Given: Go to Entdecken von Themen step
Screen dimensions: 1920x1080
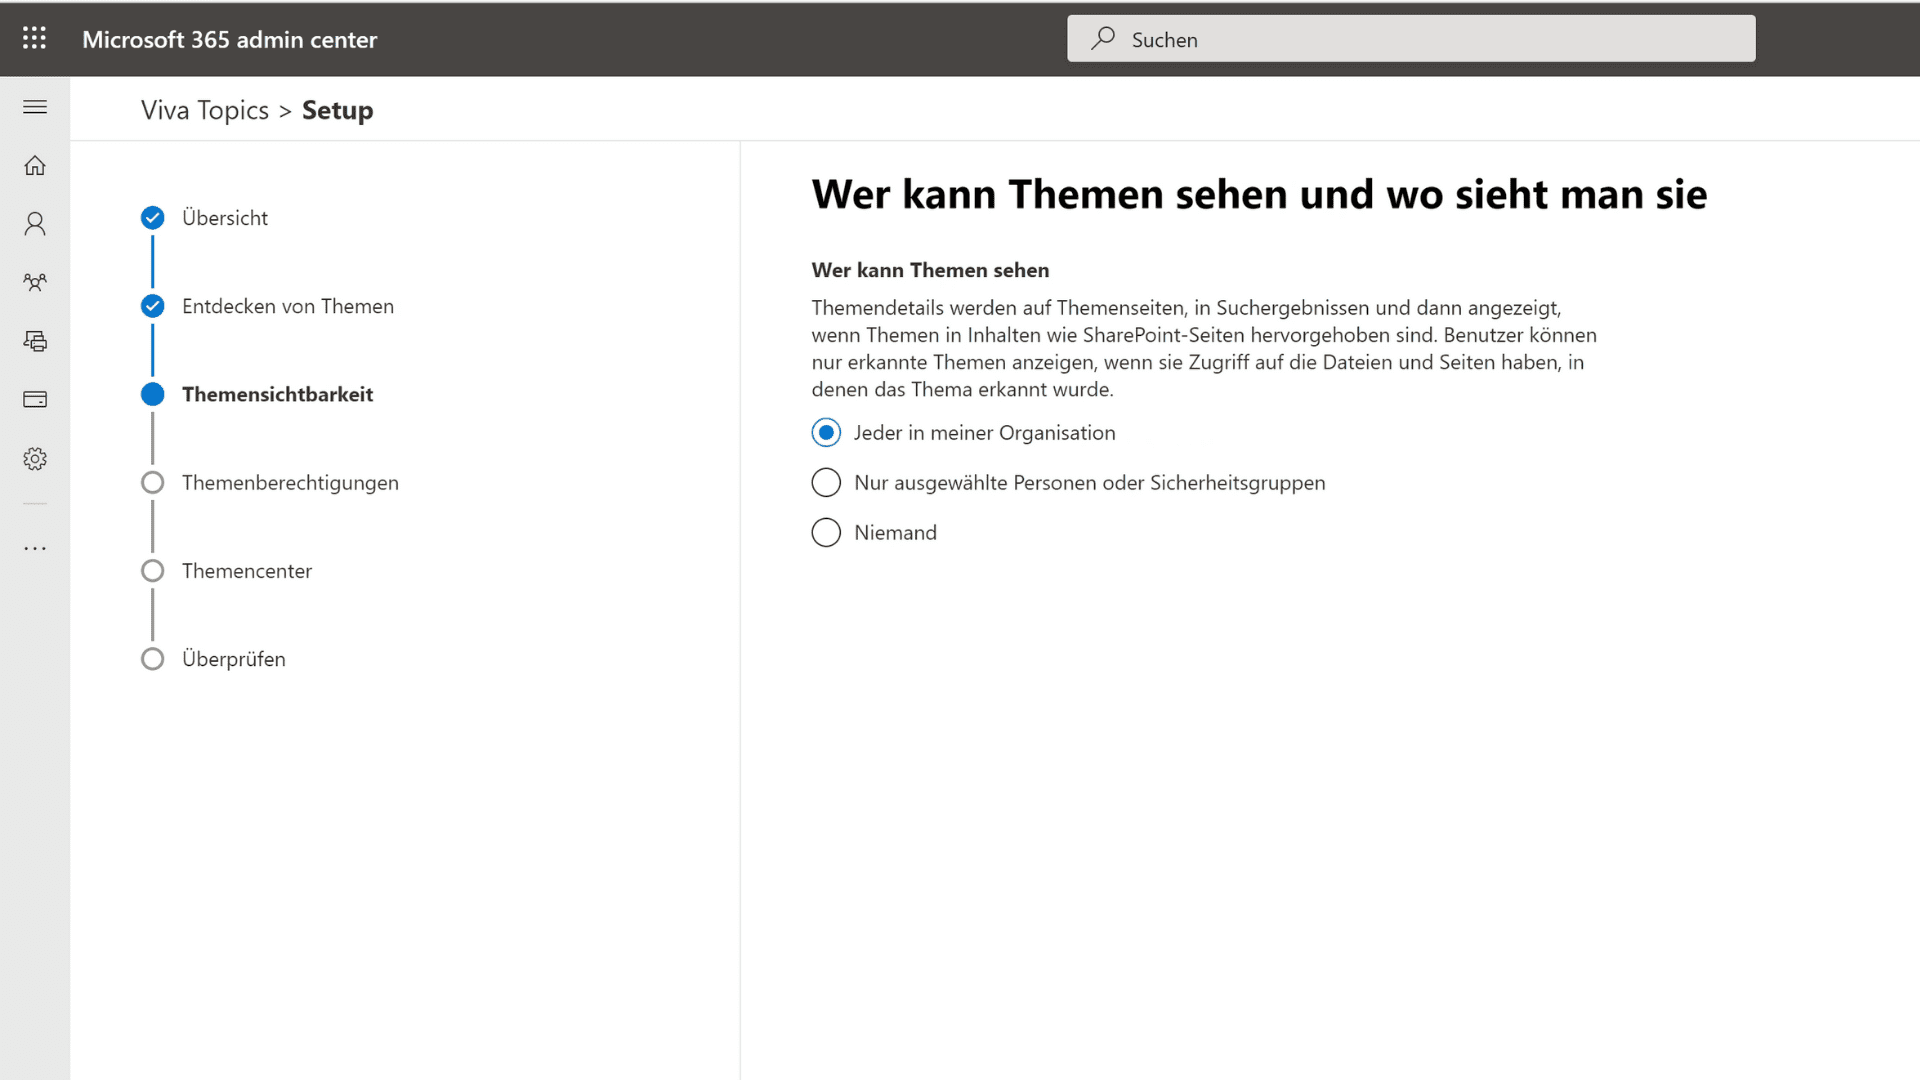Looking at the screenshot, I should [288, 306].
